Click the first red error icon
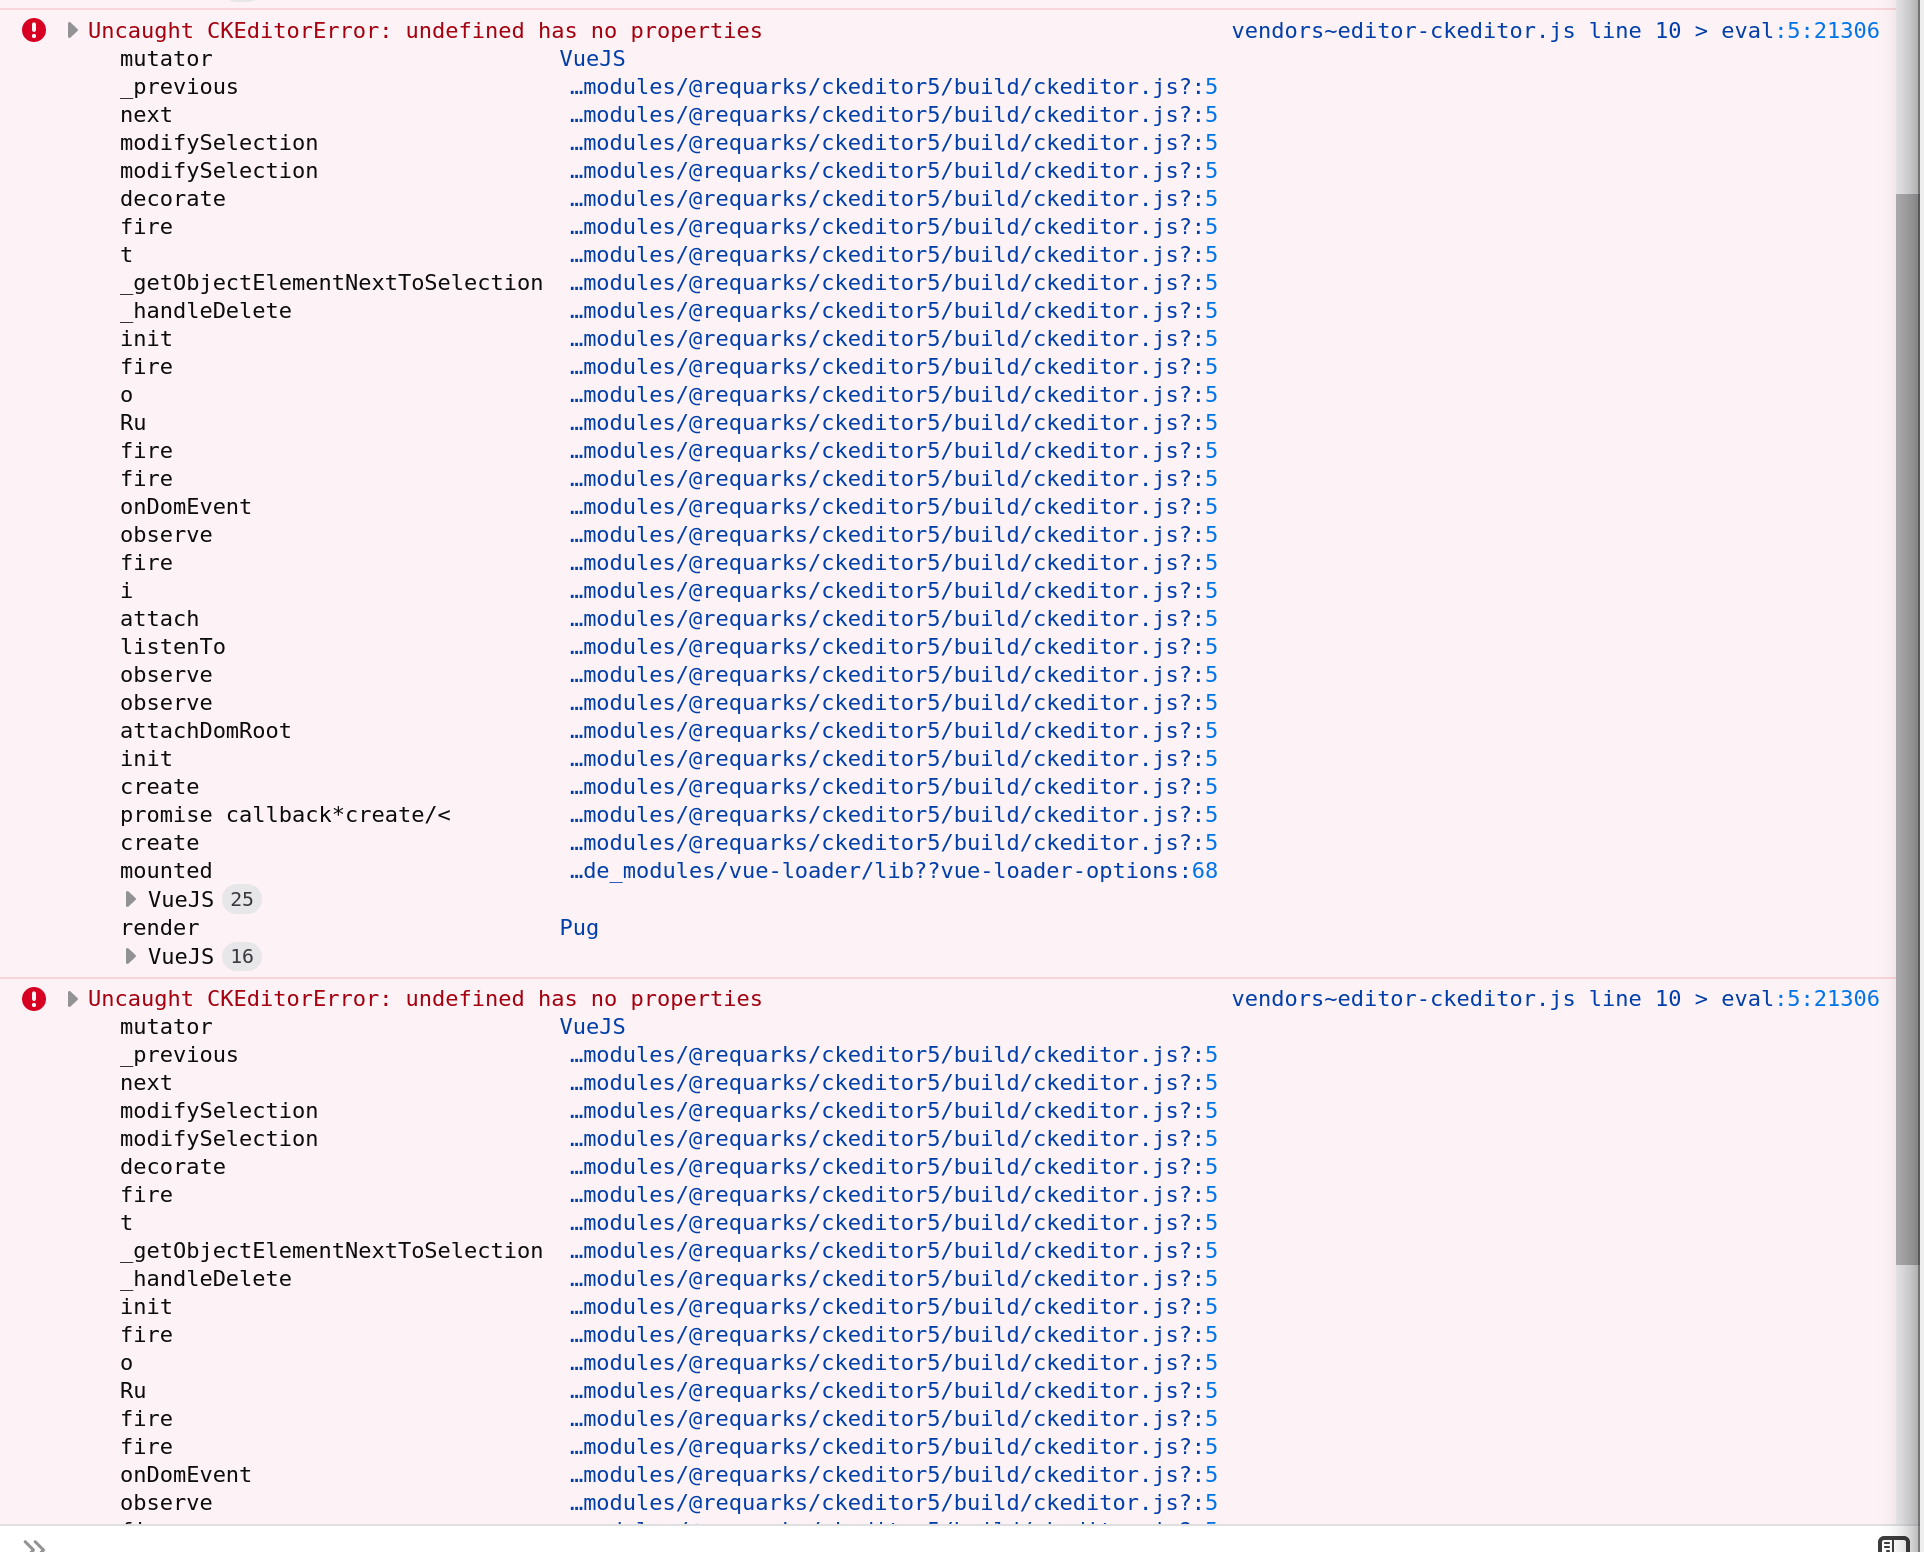This screenshot has height=1552, width=1924. click(34, 31)
